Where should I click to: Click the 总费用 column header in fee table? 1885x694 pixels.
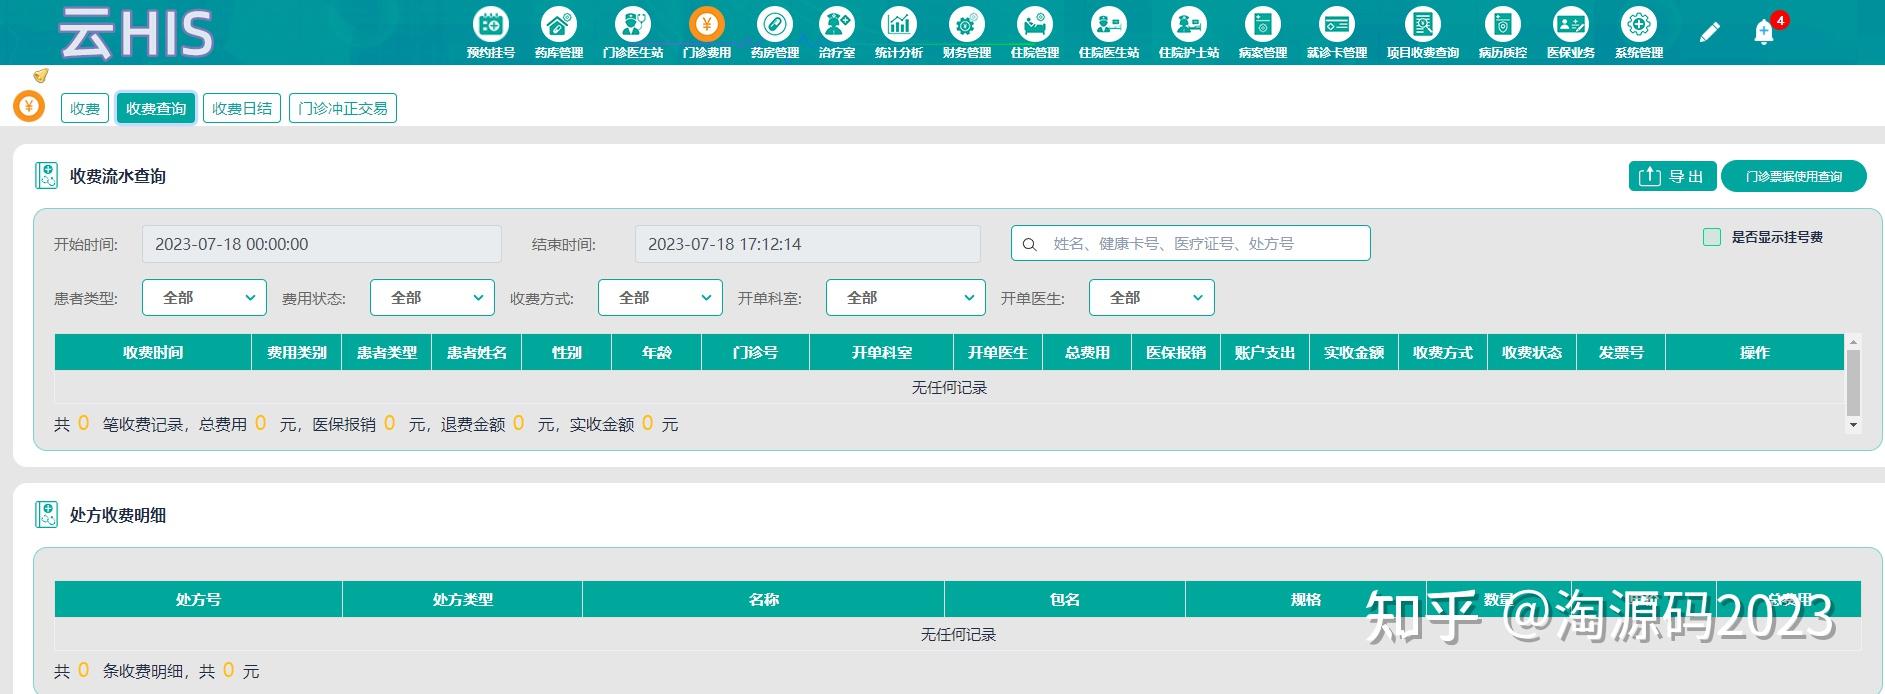(x=1087, y=352)
